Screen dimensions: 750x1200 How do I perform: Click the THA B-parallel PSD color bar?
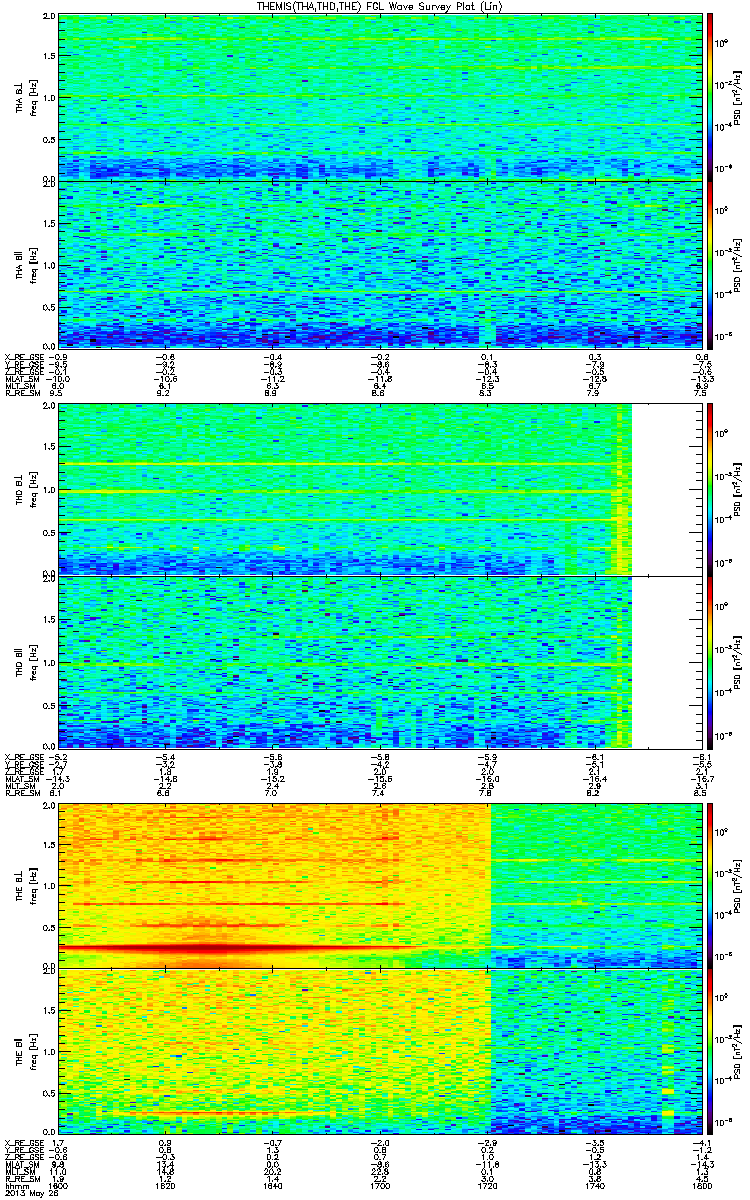click(710, 265)
